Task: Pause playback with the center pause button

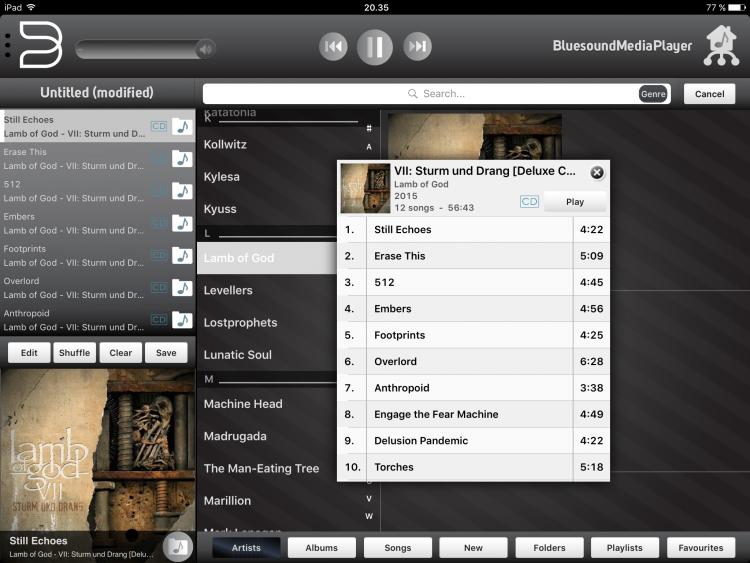Action: 375,46
